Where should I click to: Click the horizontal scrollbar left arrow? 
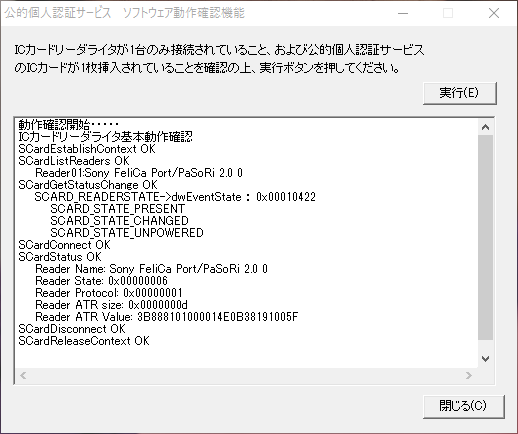[23, 375]
